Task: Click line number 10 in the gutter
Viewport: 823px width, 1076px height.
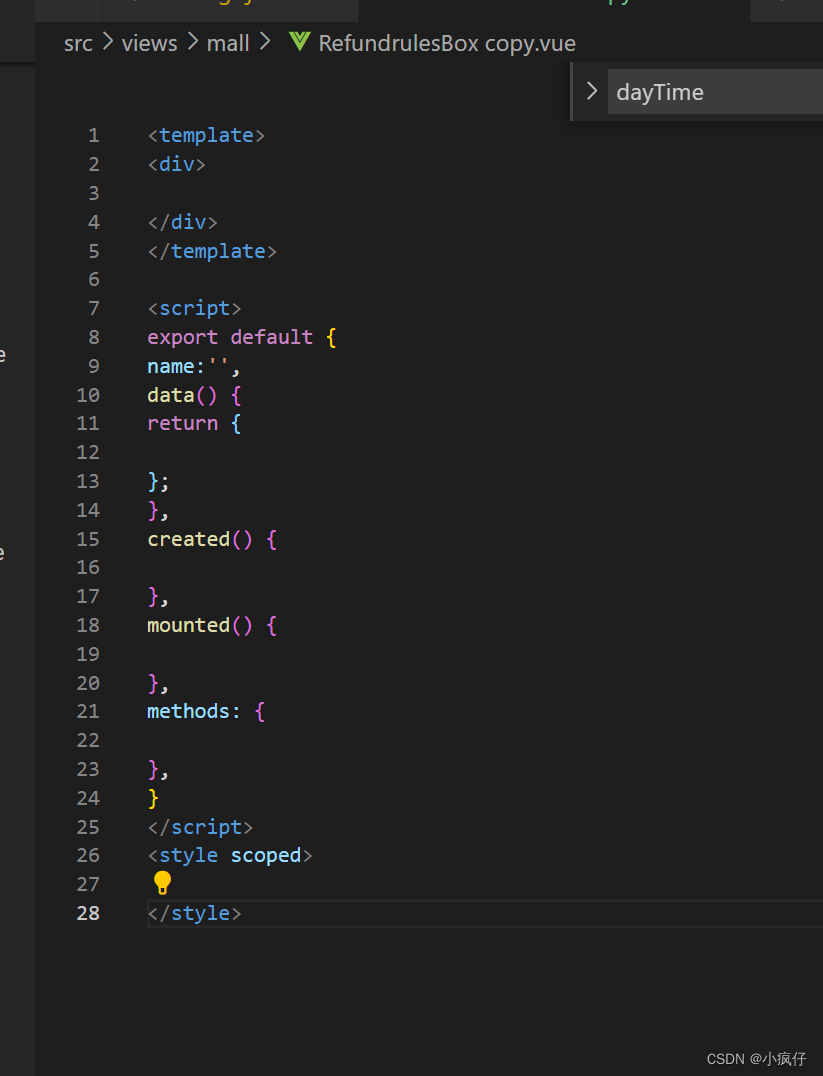Action: point(88,395)
